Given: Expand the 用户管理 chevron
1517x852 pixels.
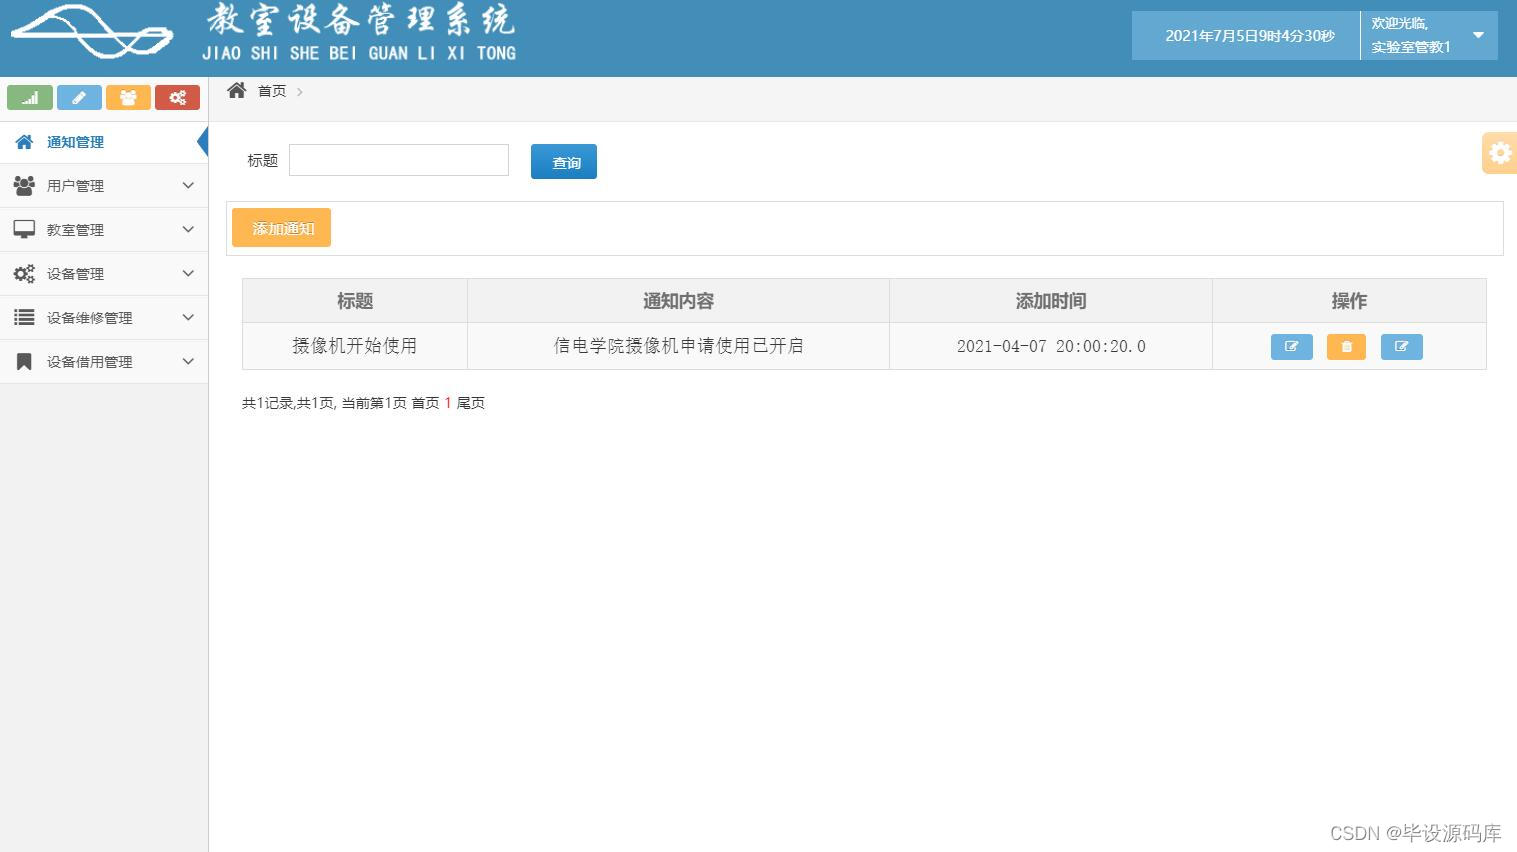Looking at the screenshot, I should [188, 185].
